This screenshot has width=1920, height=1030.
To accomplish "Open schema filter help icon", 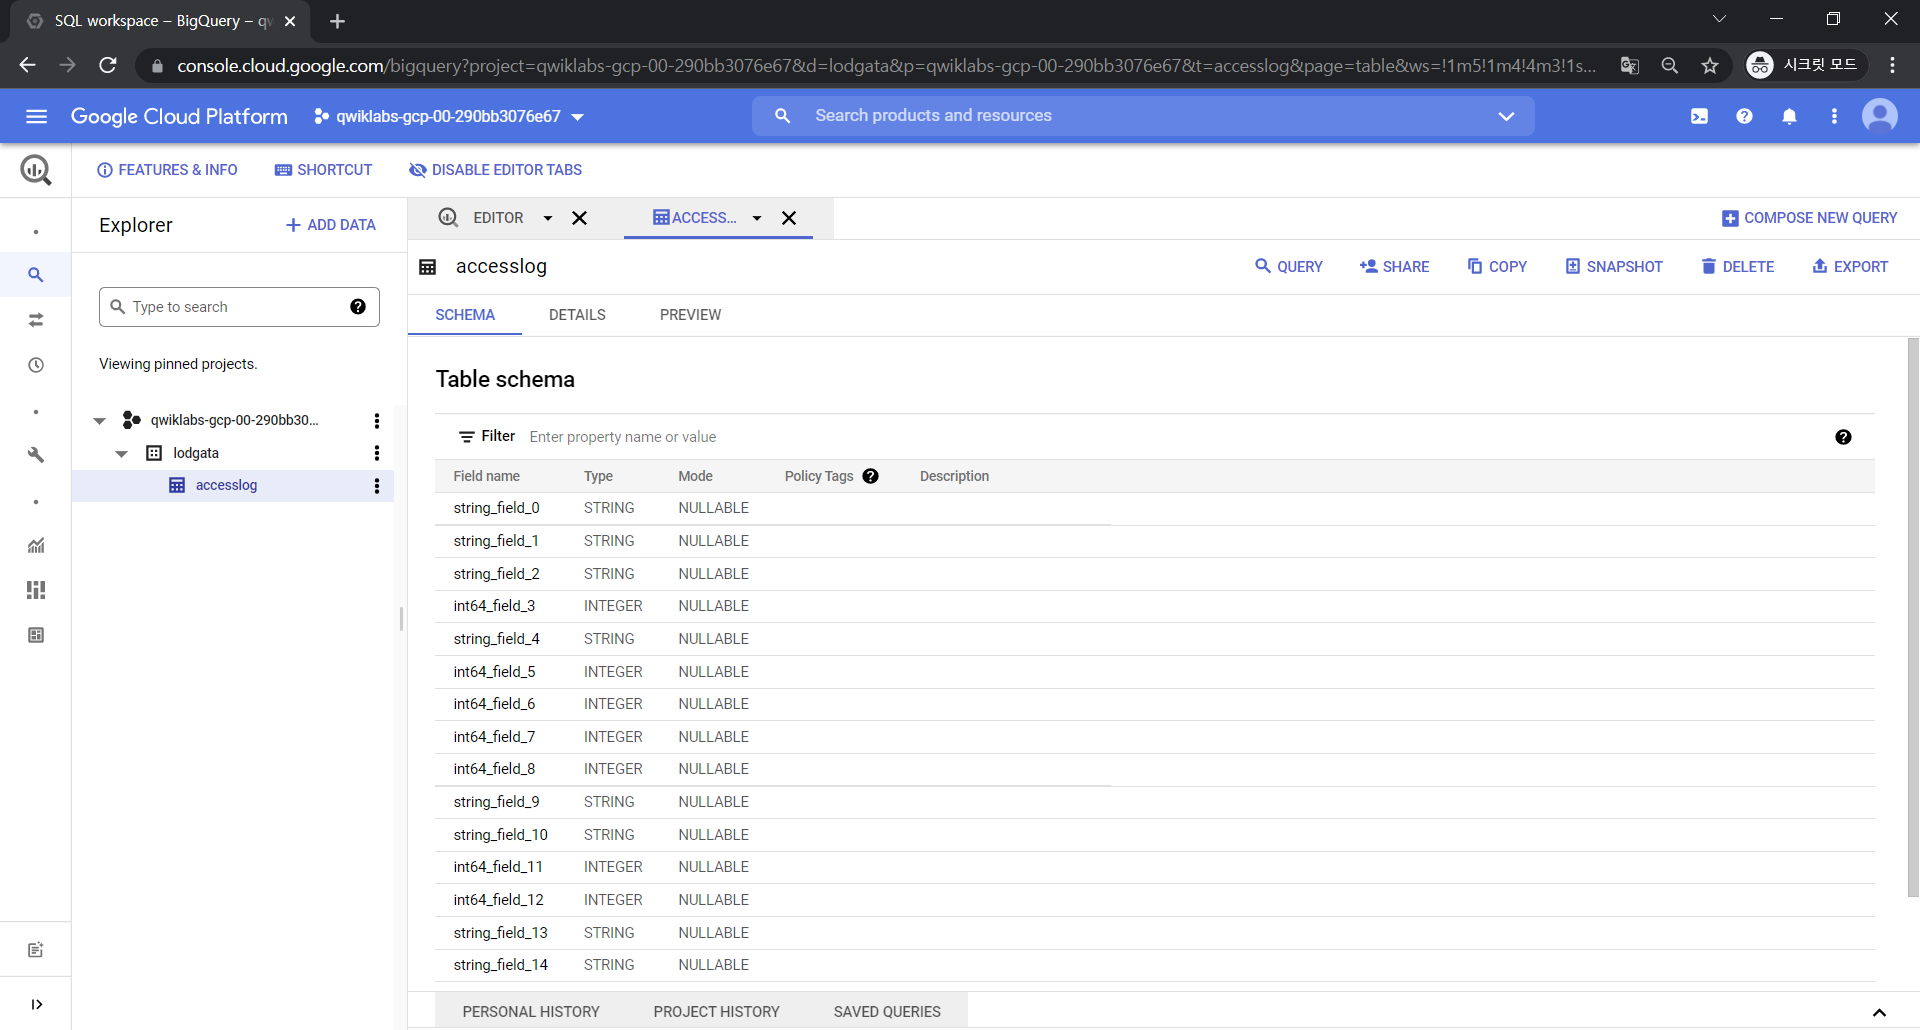I will [x=1843, y=437].
